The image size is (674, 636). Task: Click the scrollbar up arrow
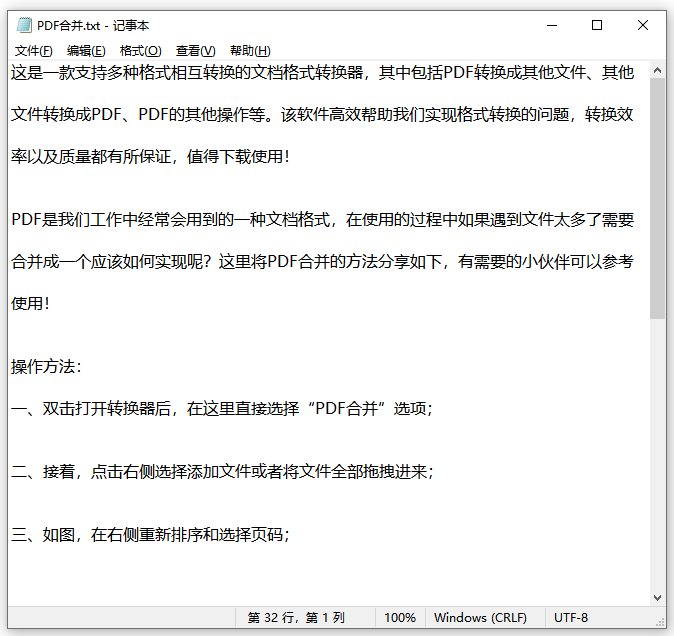[x=657, y=69]
